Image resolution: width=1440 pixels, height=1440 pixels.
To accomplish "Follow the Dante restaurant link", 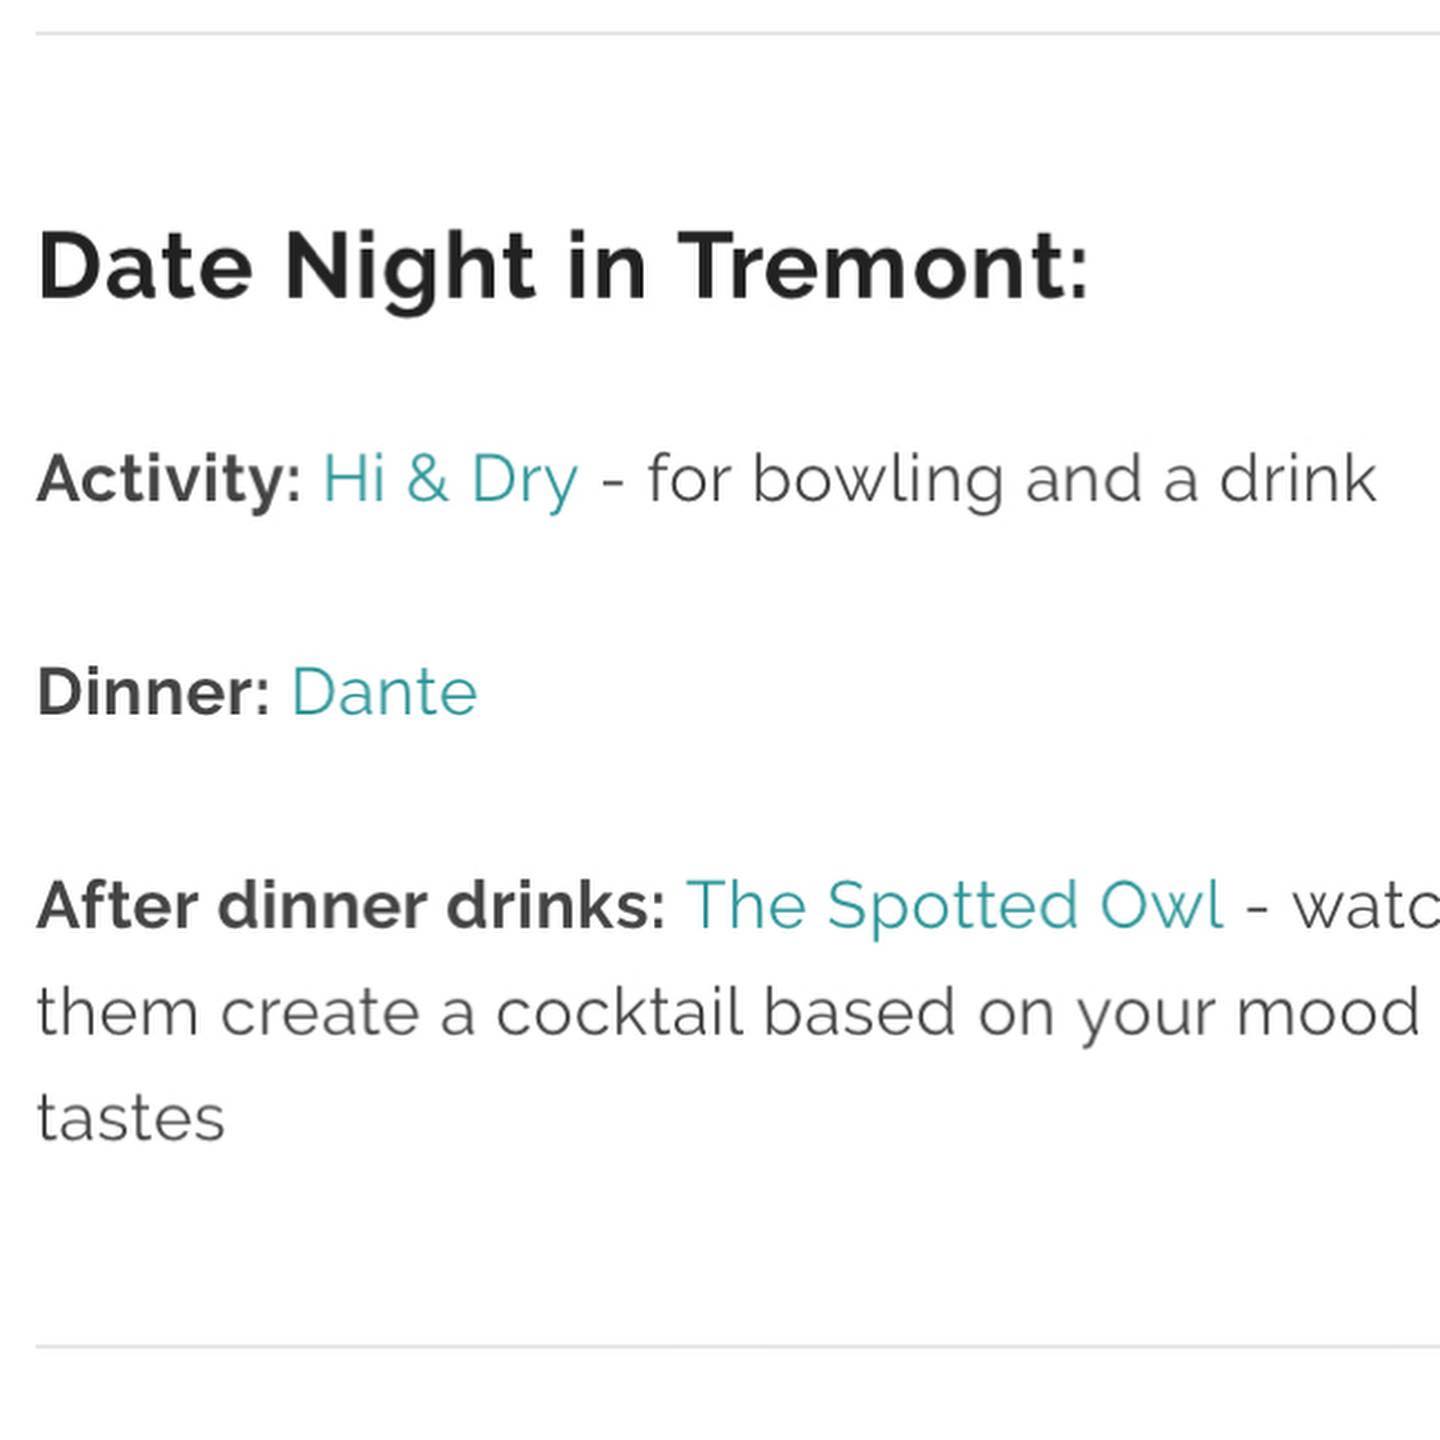I will tap(384, 692).
